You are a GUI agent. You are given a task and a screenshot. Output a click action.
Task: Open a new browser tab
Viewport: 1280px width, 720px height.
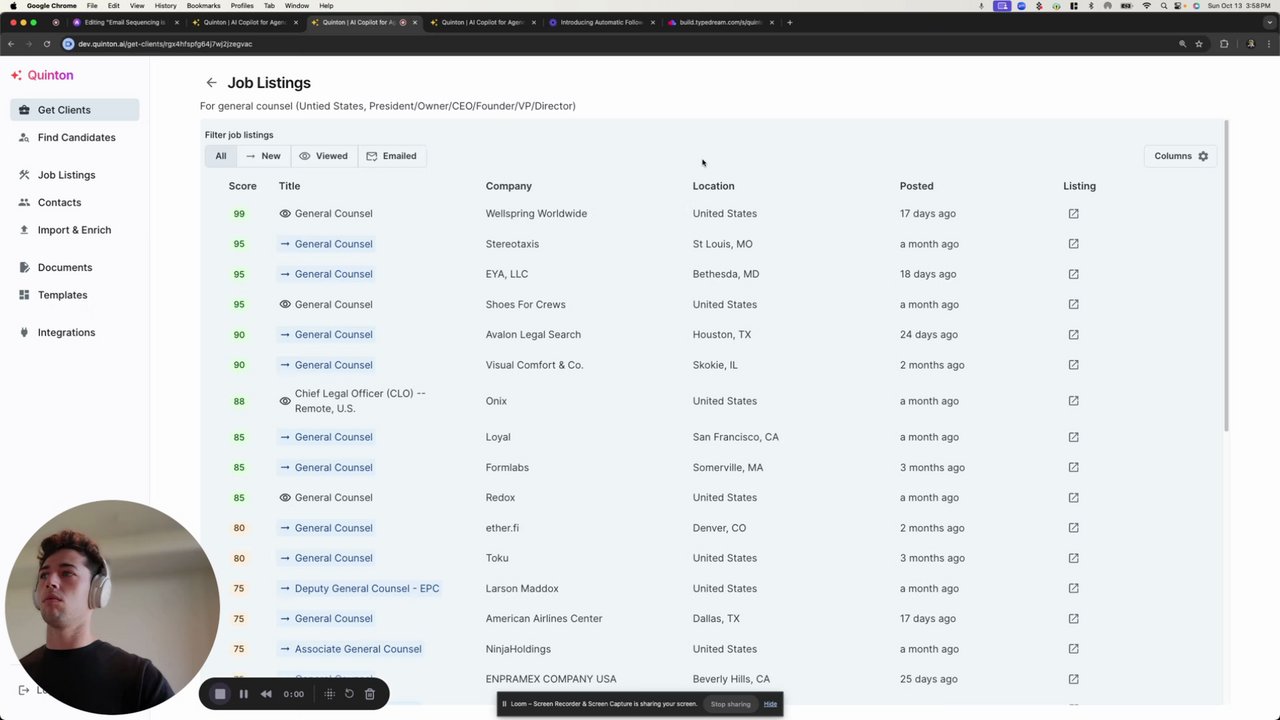point(789,22)
